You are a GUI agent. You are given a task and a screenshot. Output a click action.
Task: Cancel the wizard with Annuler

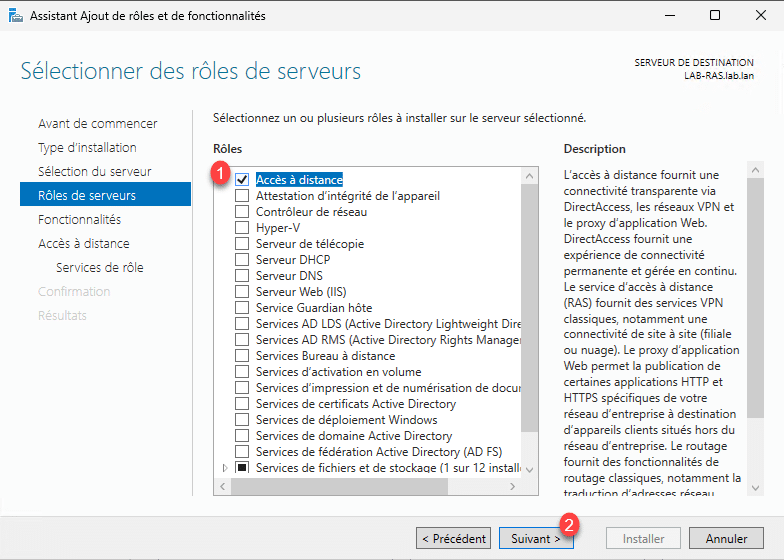click(x=726, y=539)
